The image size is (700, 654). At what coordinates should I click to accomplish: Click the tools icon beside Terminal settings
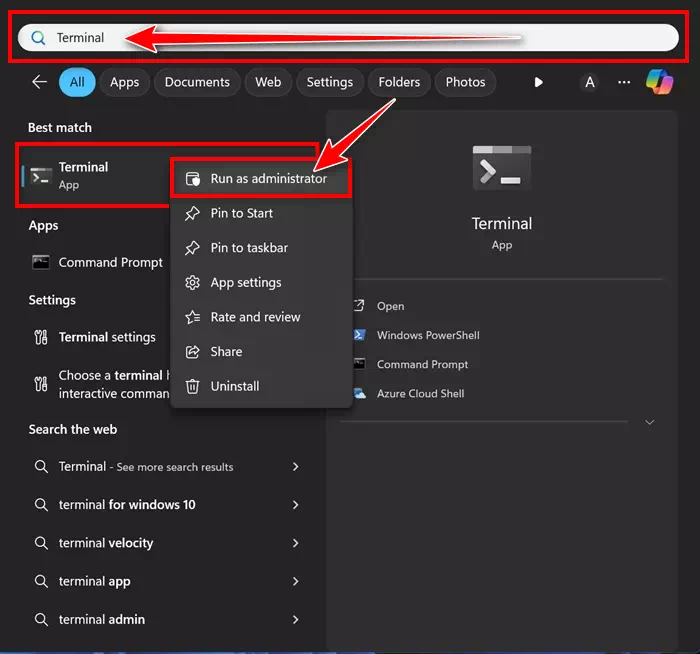click(x=41, y=337)
